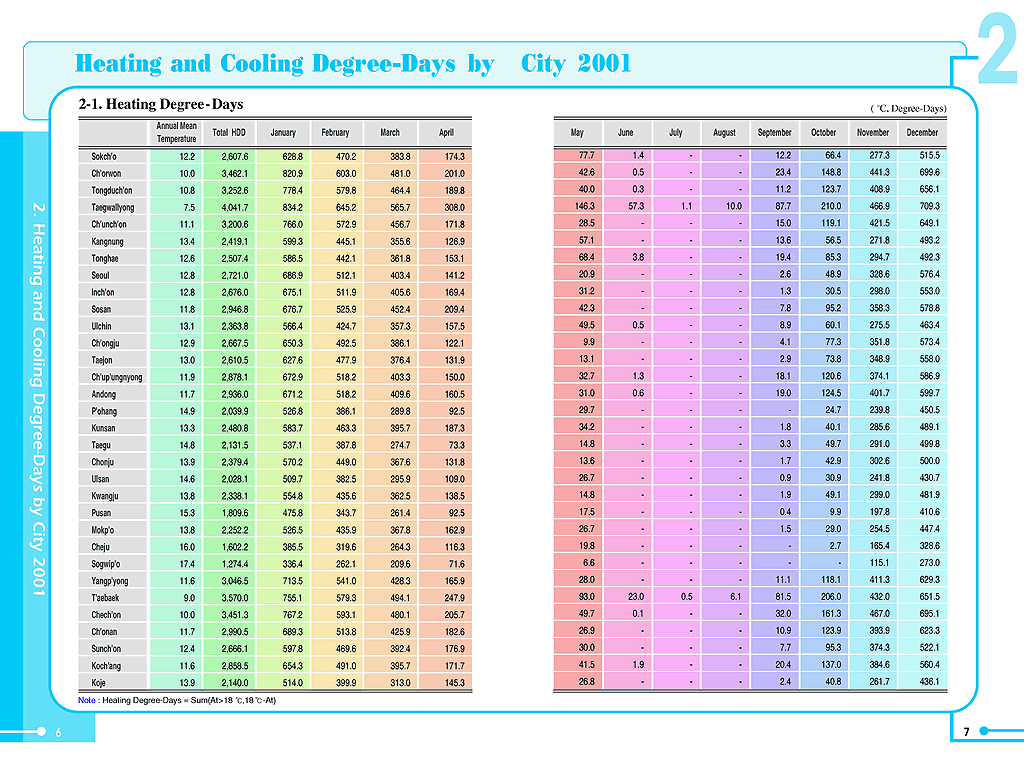This screenshot has width=1024, height=767.
Task: Click the city name 'Chonju'
Action: [x=103, y=463]
